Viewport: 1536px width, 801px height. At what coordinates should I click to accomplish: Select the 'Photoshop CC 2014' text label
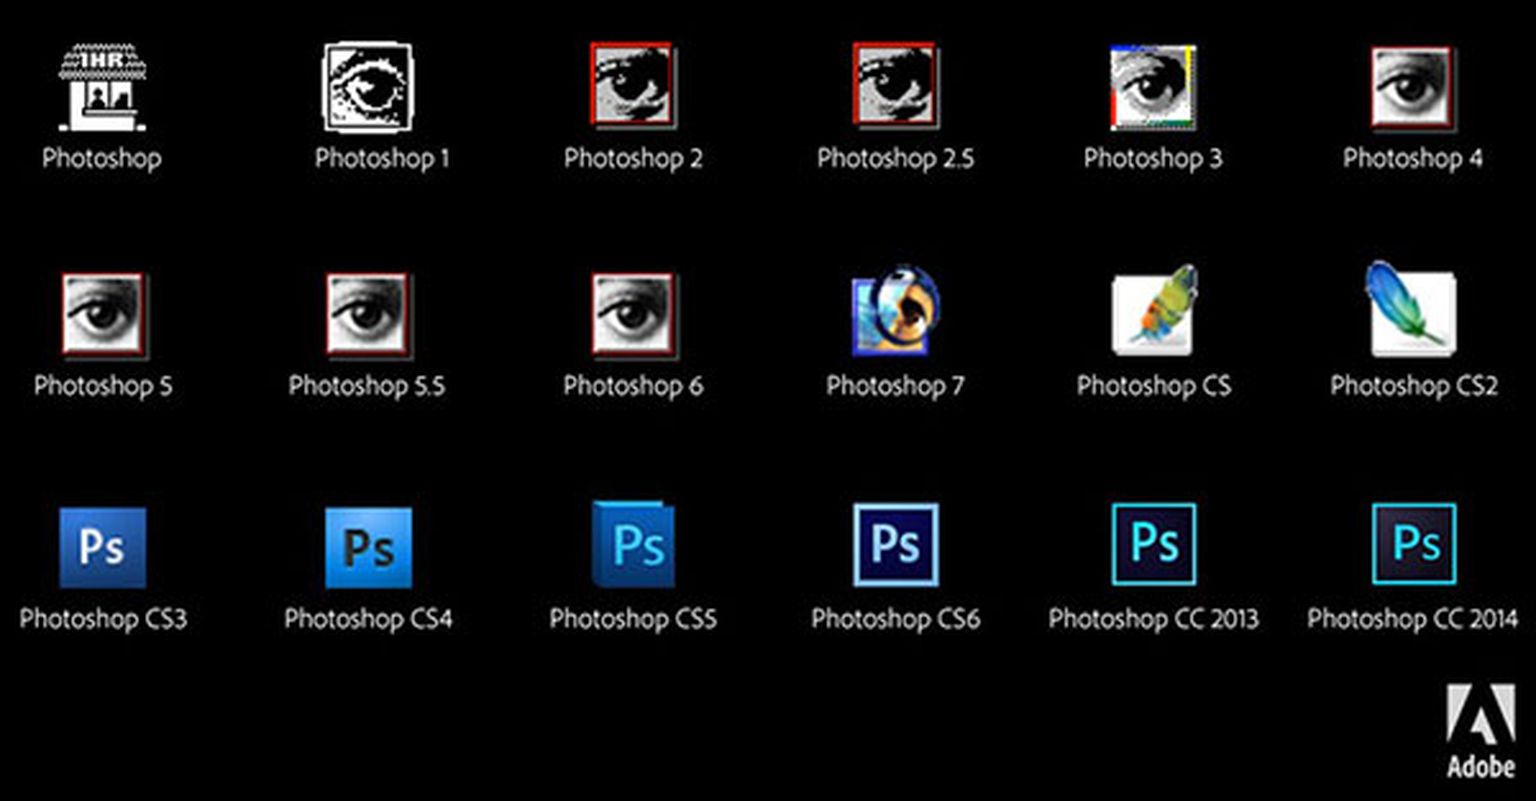point(1413,620)
